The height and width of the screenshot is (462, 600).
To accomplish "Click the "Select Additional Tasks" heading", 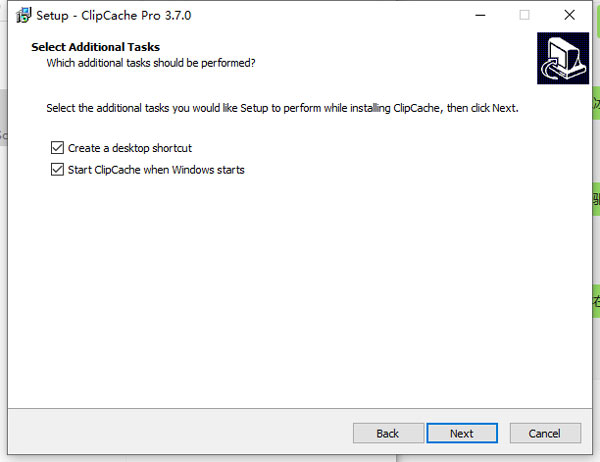I will (x=95, y=47).
